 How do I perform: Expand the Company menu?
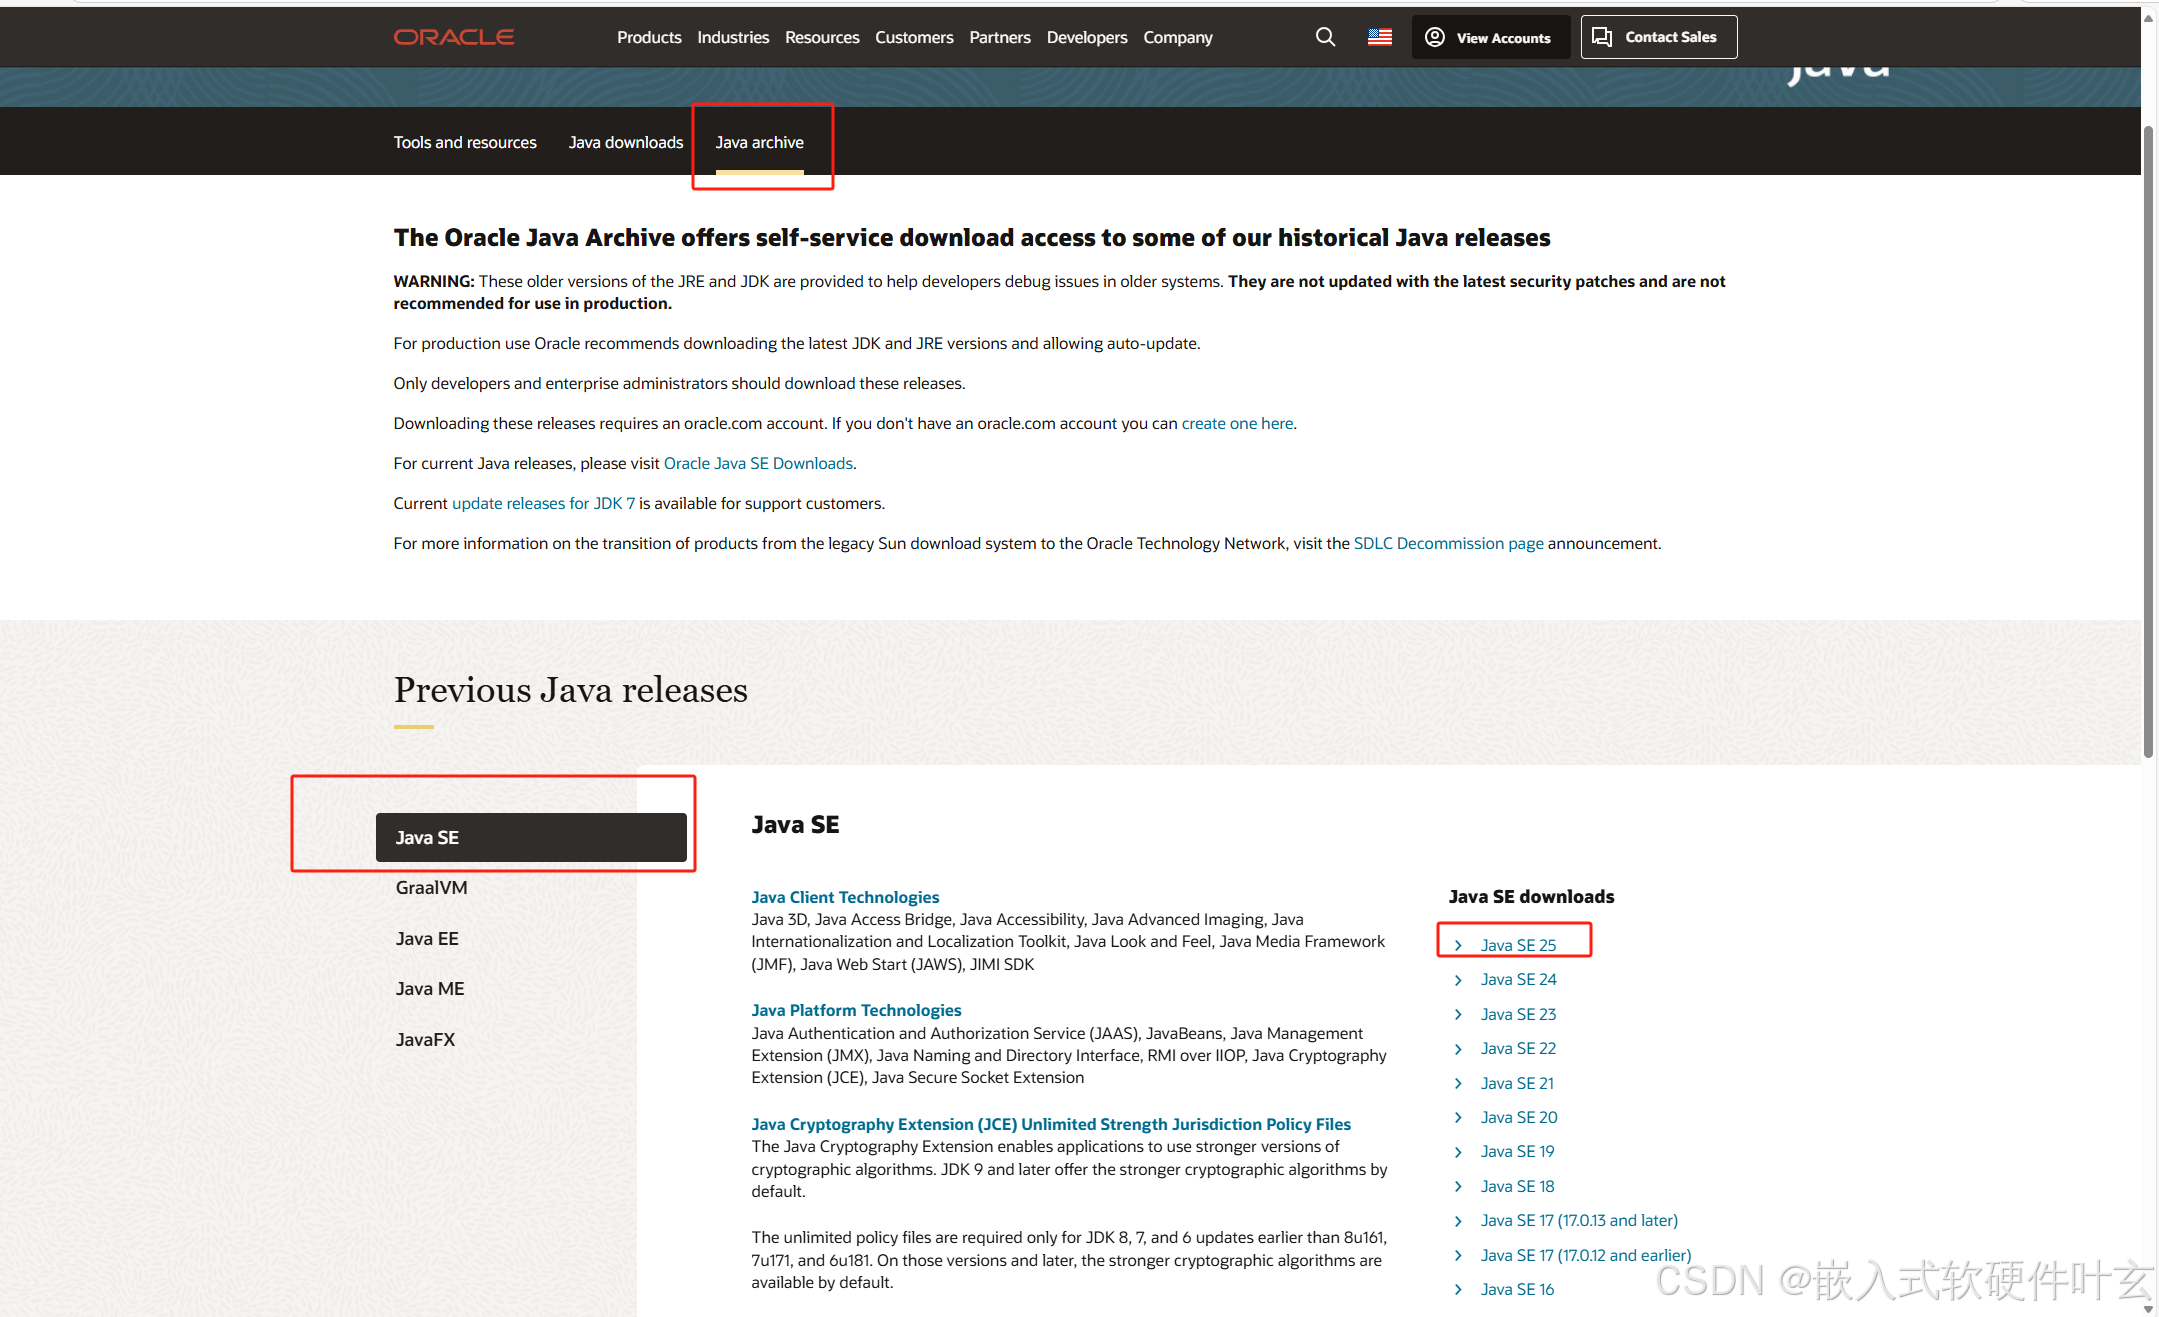coord(1177,37)
